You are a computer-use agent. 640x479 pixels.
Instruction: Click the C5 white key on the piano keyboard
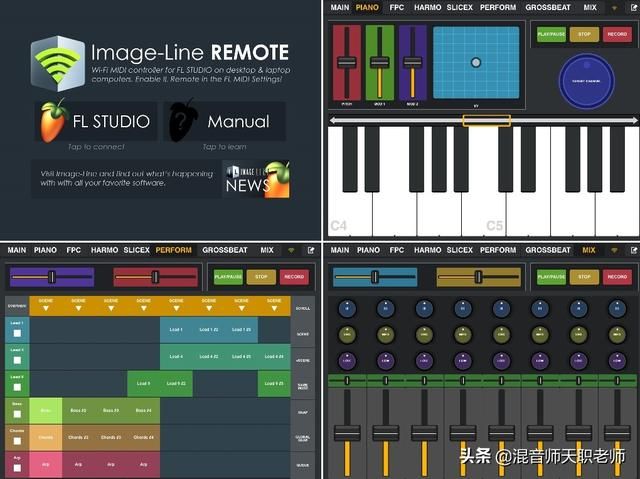pos(484,182)
